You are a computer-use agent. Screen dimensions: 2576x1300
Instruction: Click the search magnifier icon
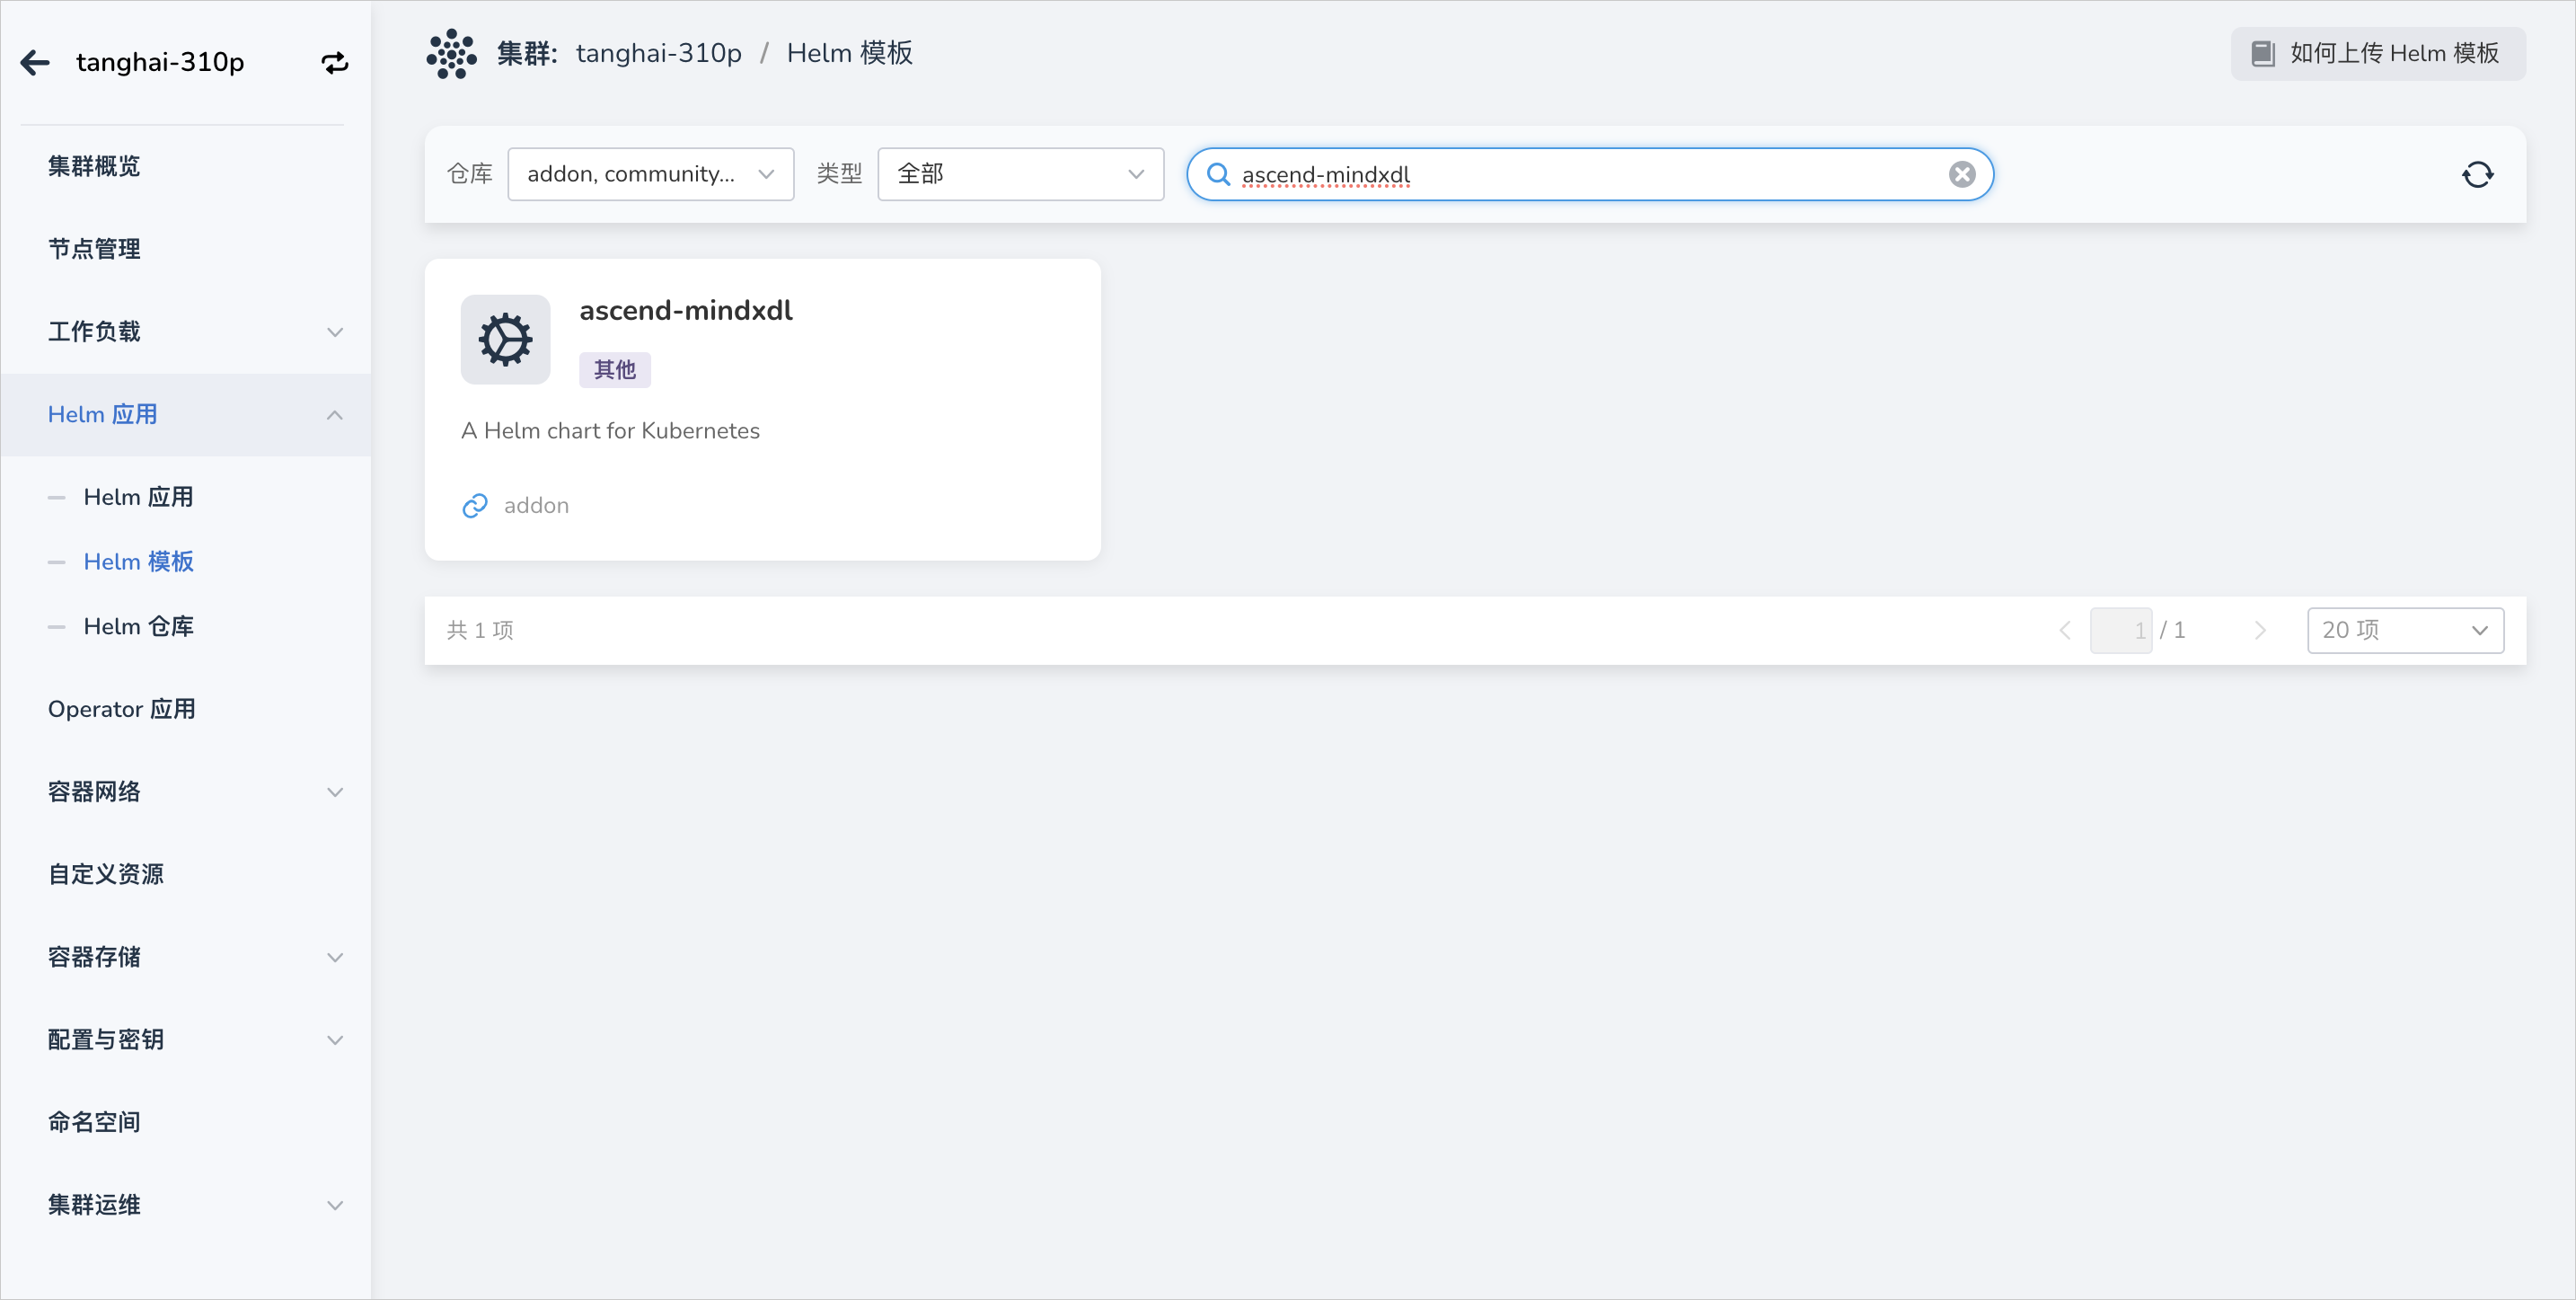point(1218,174)
